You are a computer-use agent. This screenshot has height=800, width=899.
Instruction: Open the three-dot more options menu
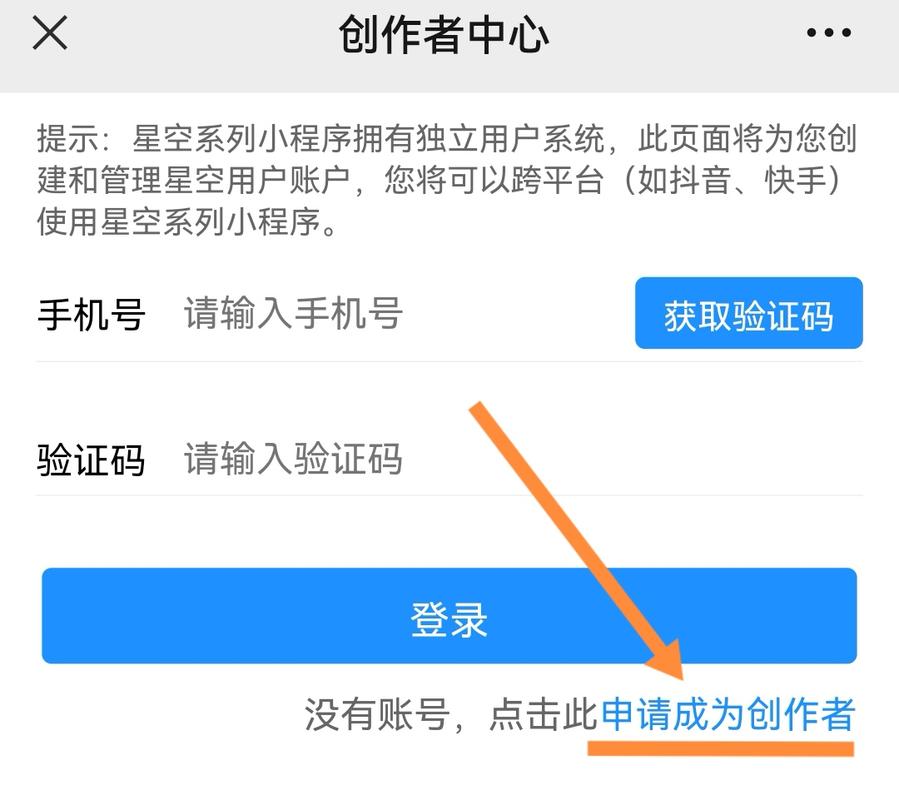[828, 33]
